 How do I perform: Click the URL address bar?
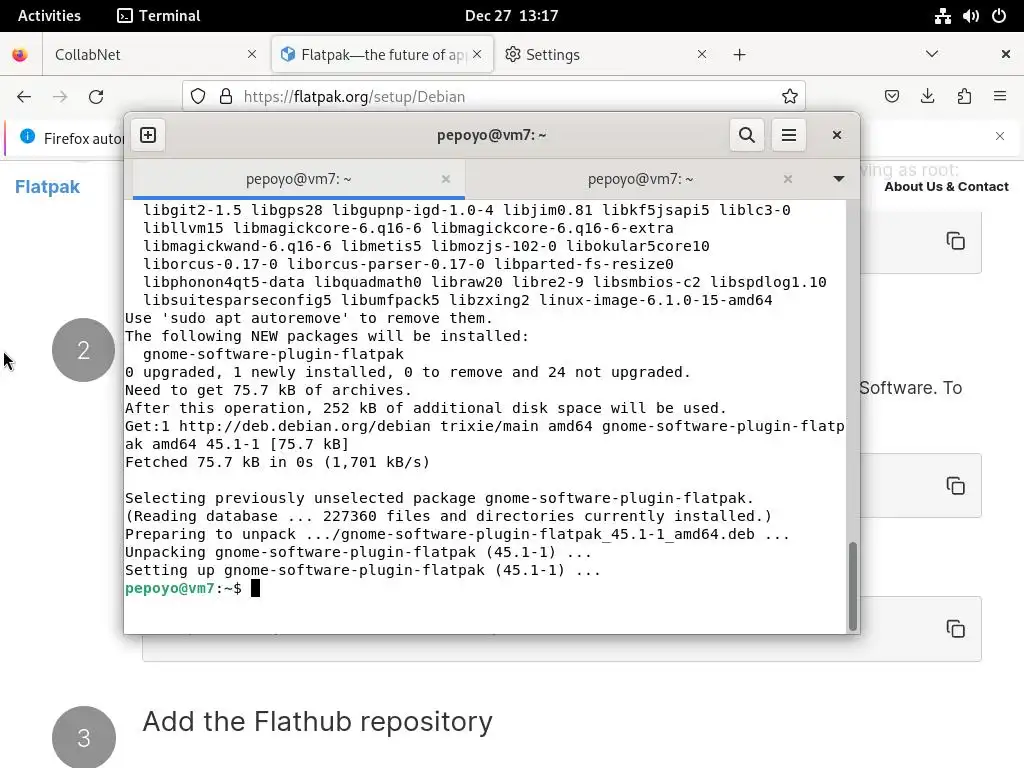coord(493,97)
